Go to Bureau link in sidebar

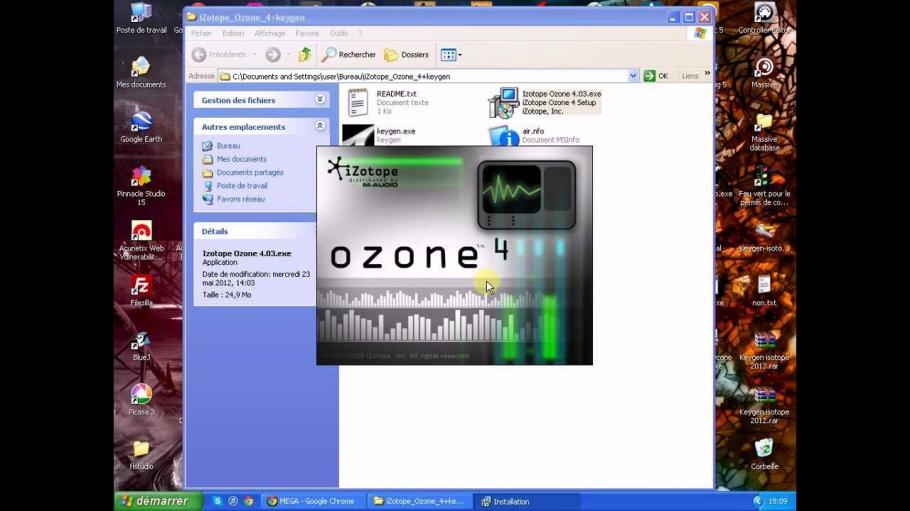click(x=228, y=146)
